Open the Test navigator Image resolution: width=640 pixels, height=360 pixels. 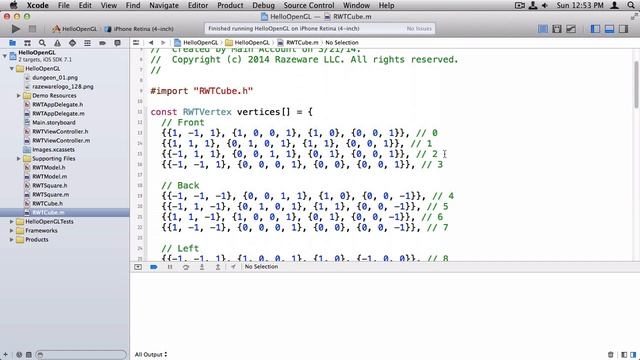pyautogui.click(x=72, y=43)
